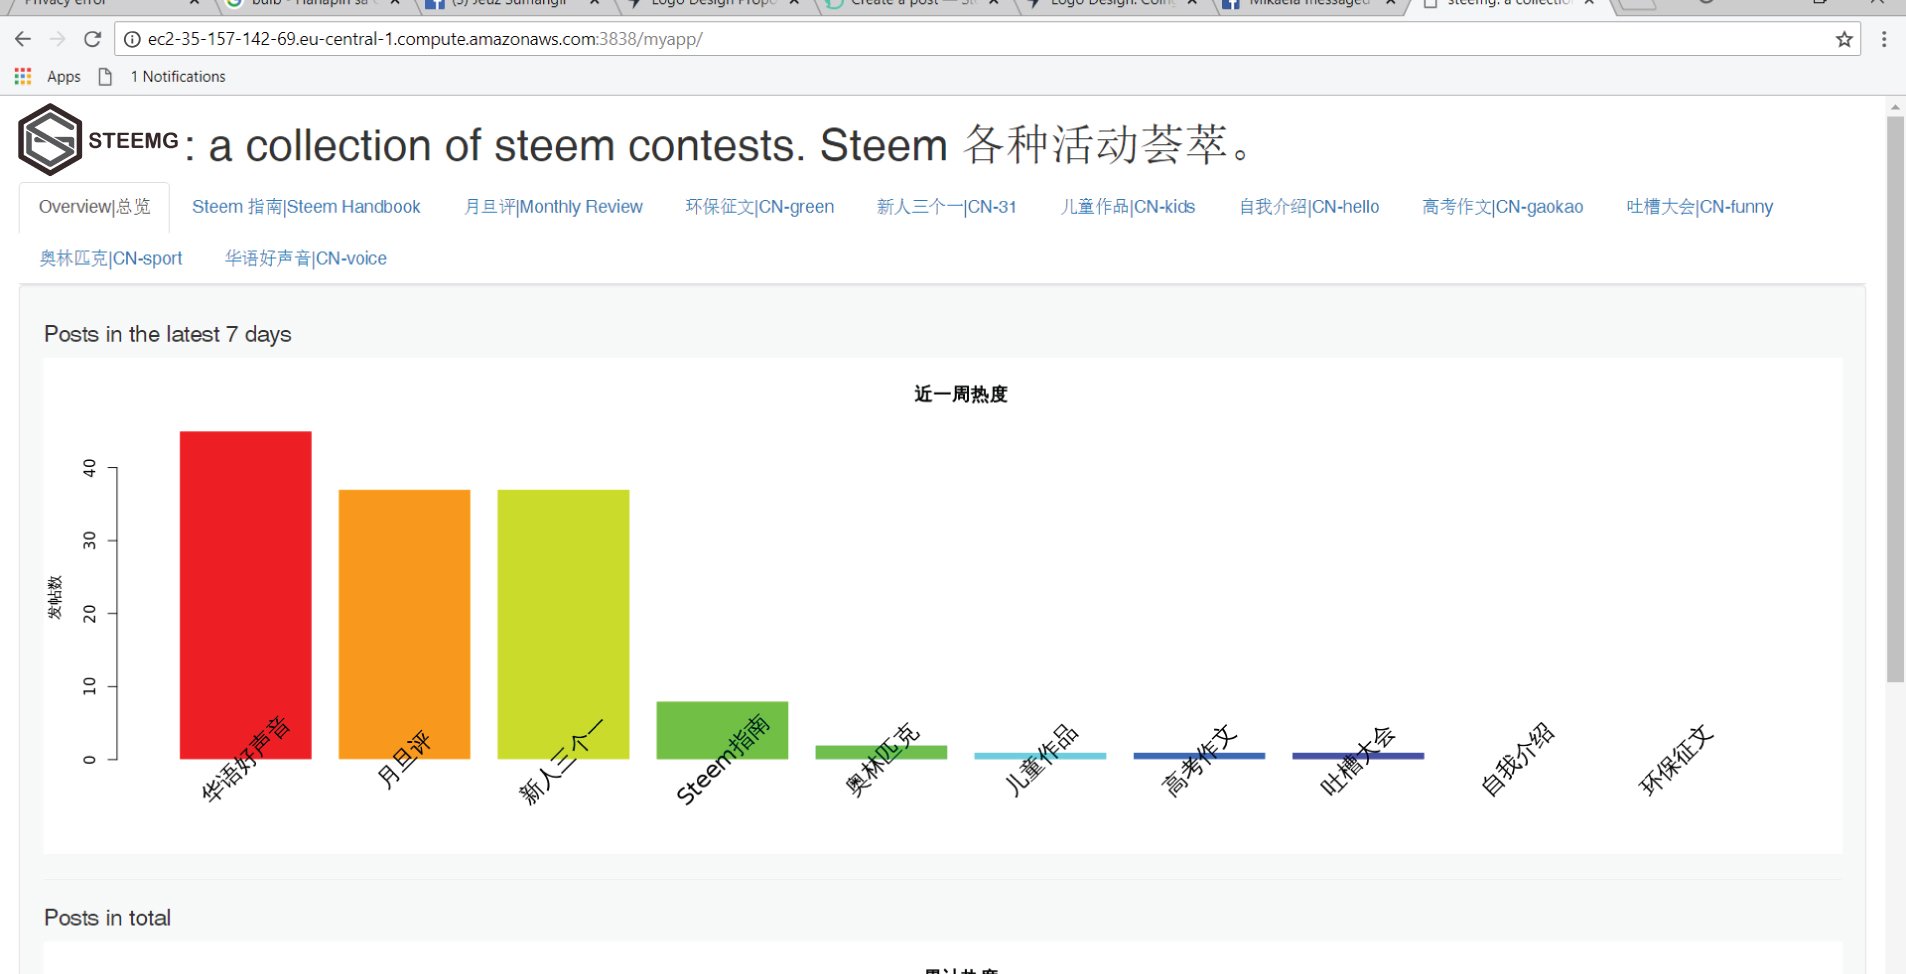The image size is (1906, 974).
Task: Open the CN-sport tab
Action: pos(110,258)
